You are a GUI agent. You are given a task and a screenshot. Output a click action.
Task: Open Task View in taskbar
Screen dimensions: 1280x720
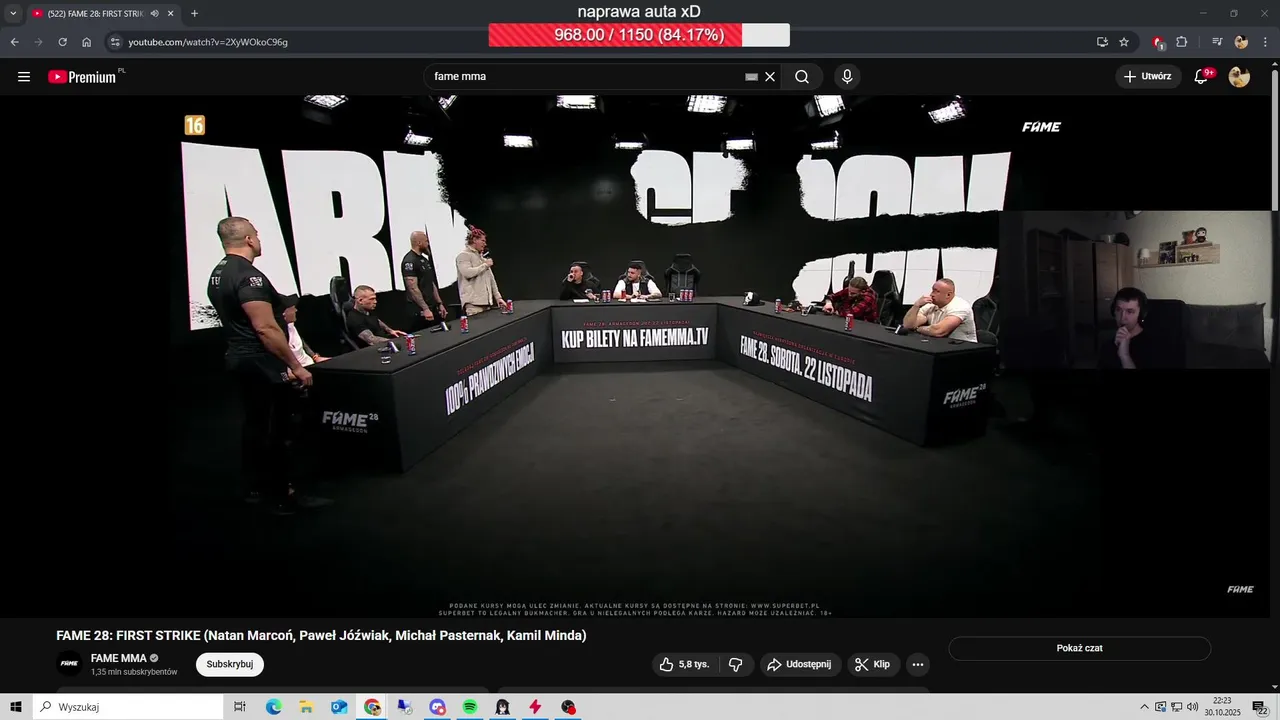click(x=240, y=707)
